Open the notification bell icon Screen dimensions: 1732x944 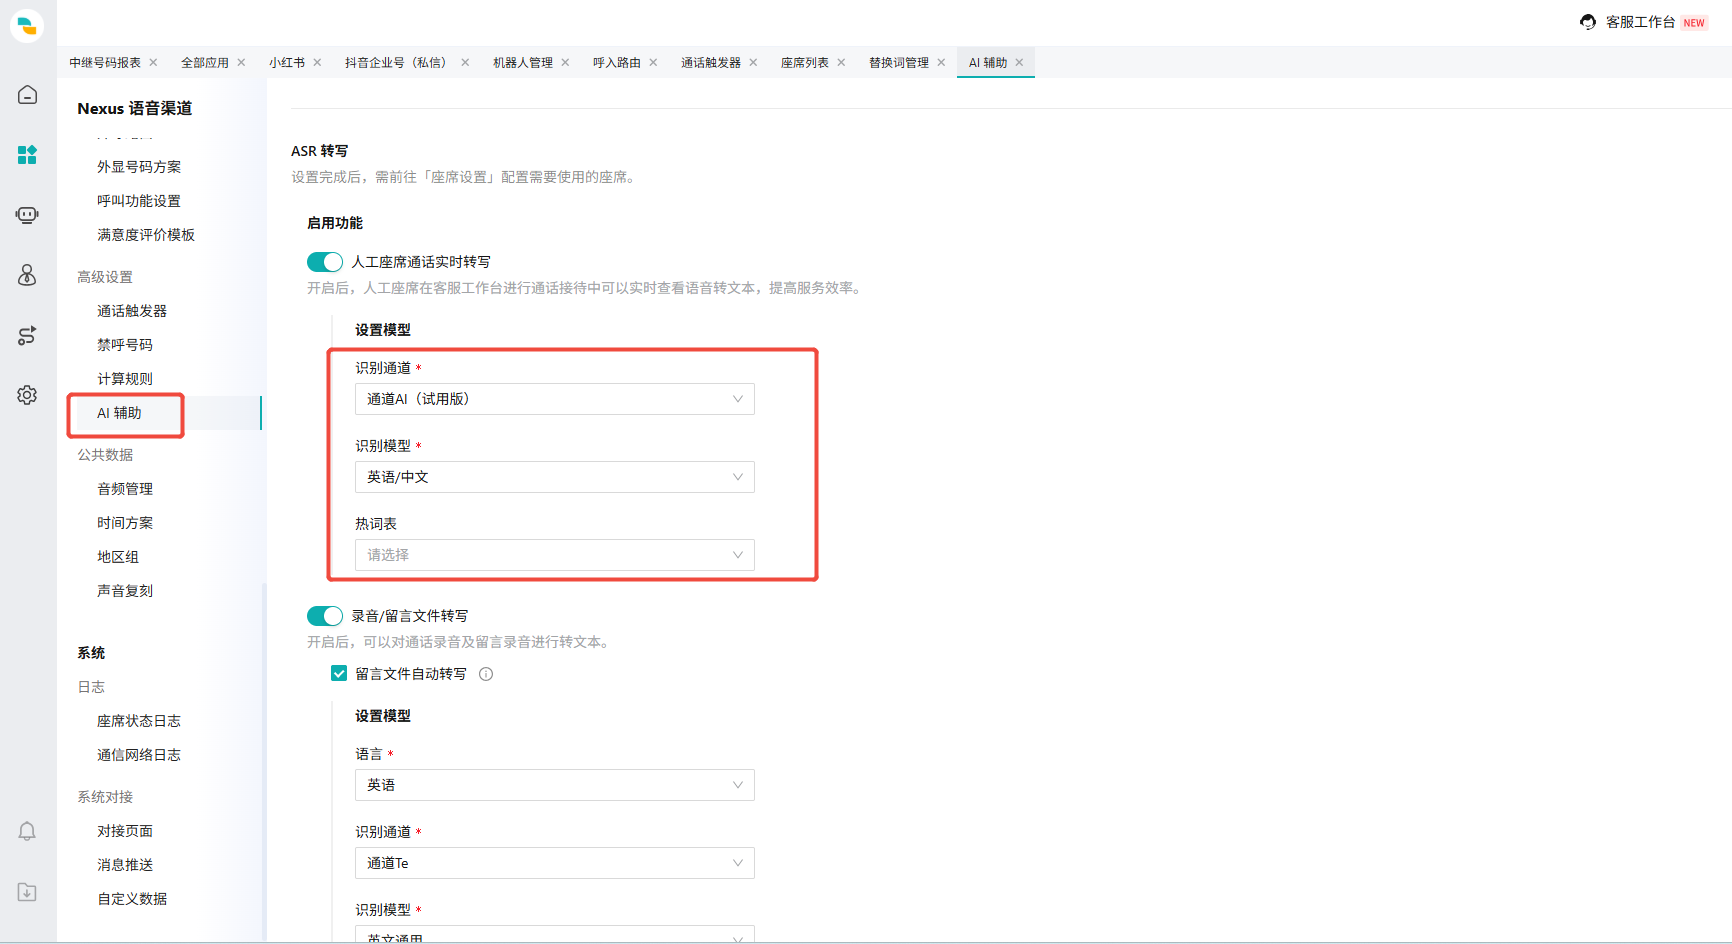click(x=27, y=831)
